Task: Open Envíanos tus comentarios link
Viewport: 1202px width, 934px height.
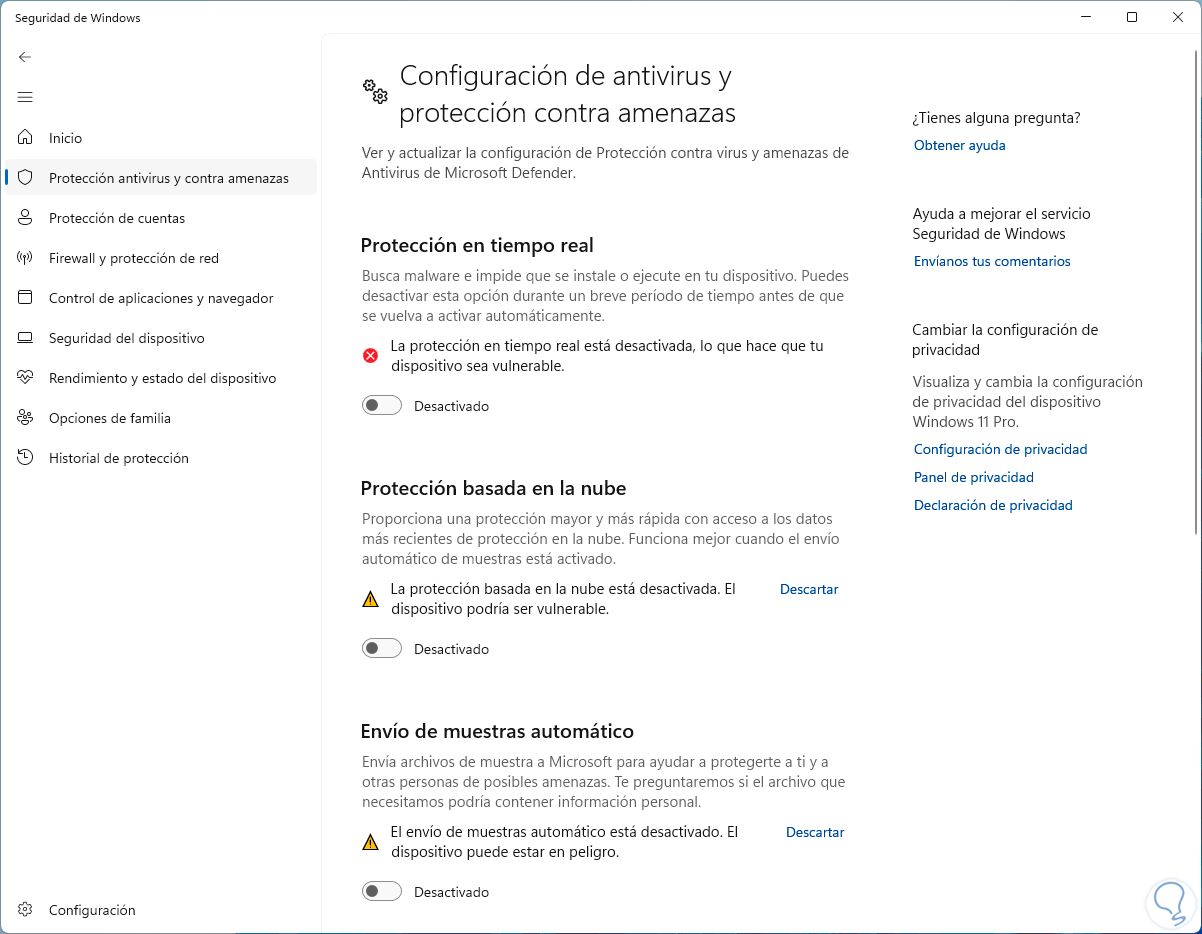Action: pos(991,261)
